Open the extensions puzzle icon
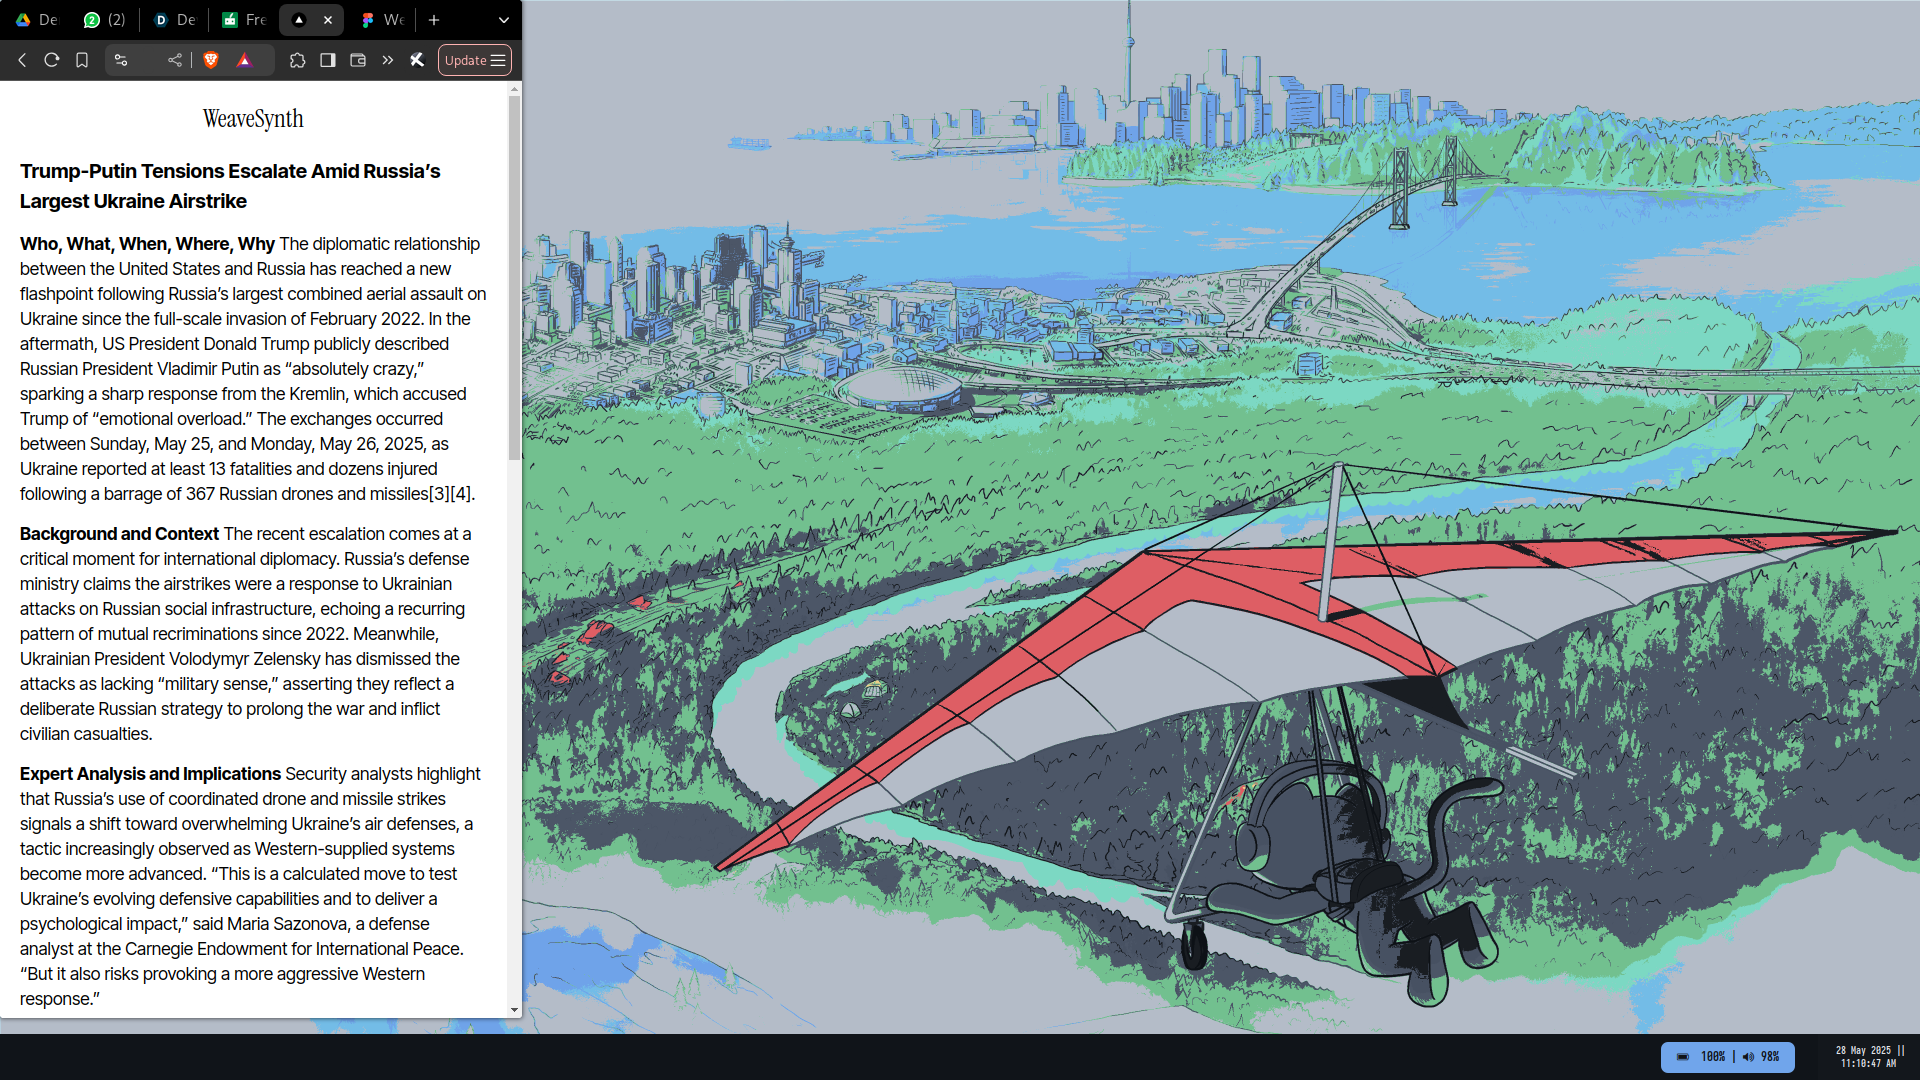 pos(297,60)
